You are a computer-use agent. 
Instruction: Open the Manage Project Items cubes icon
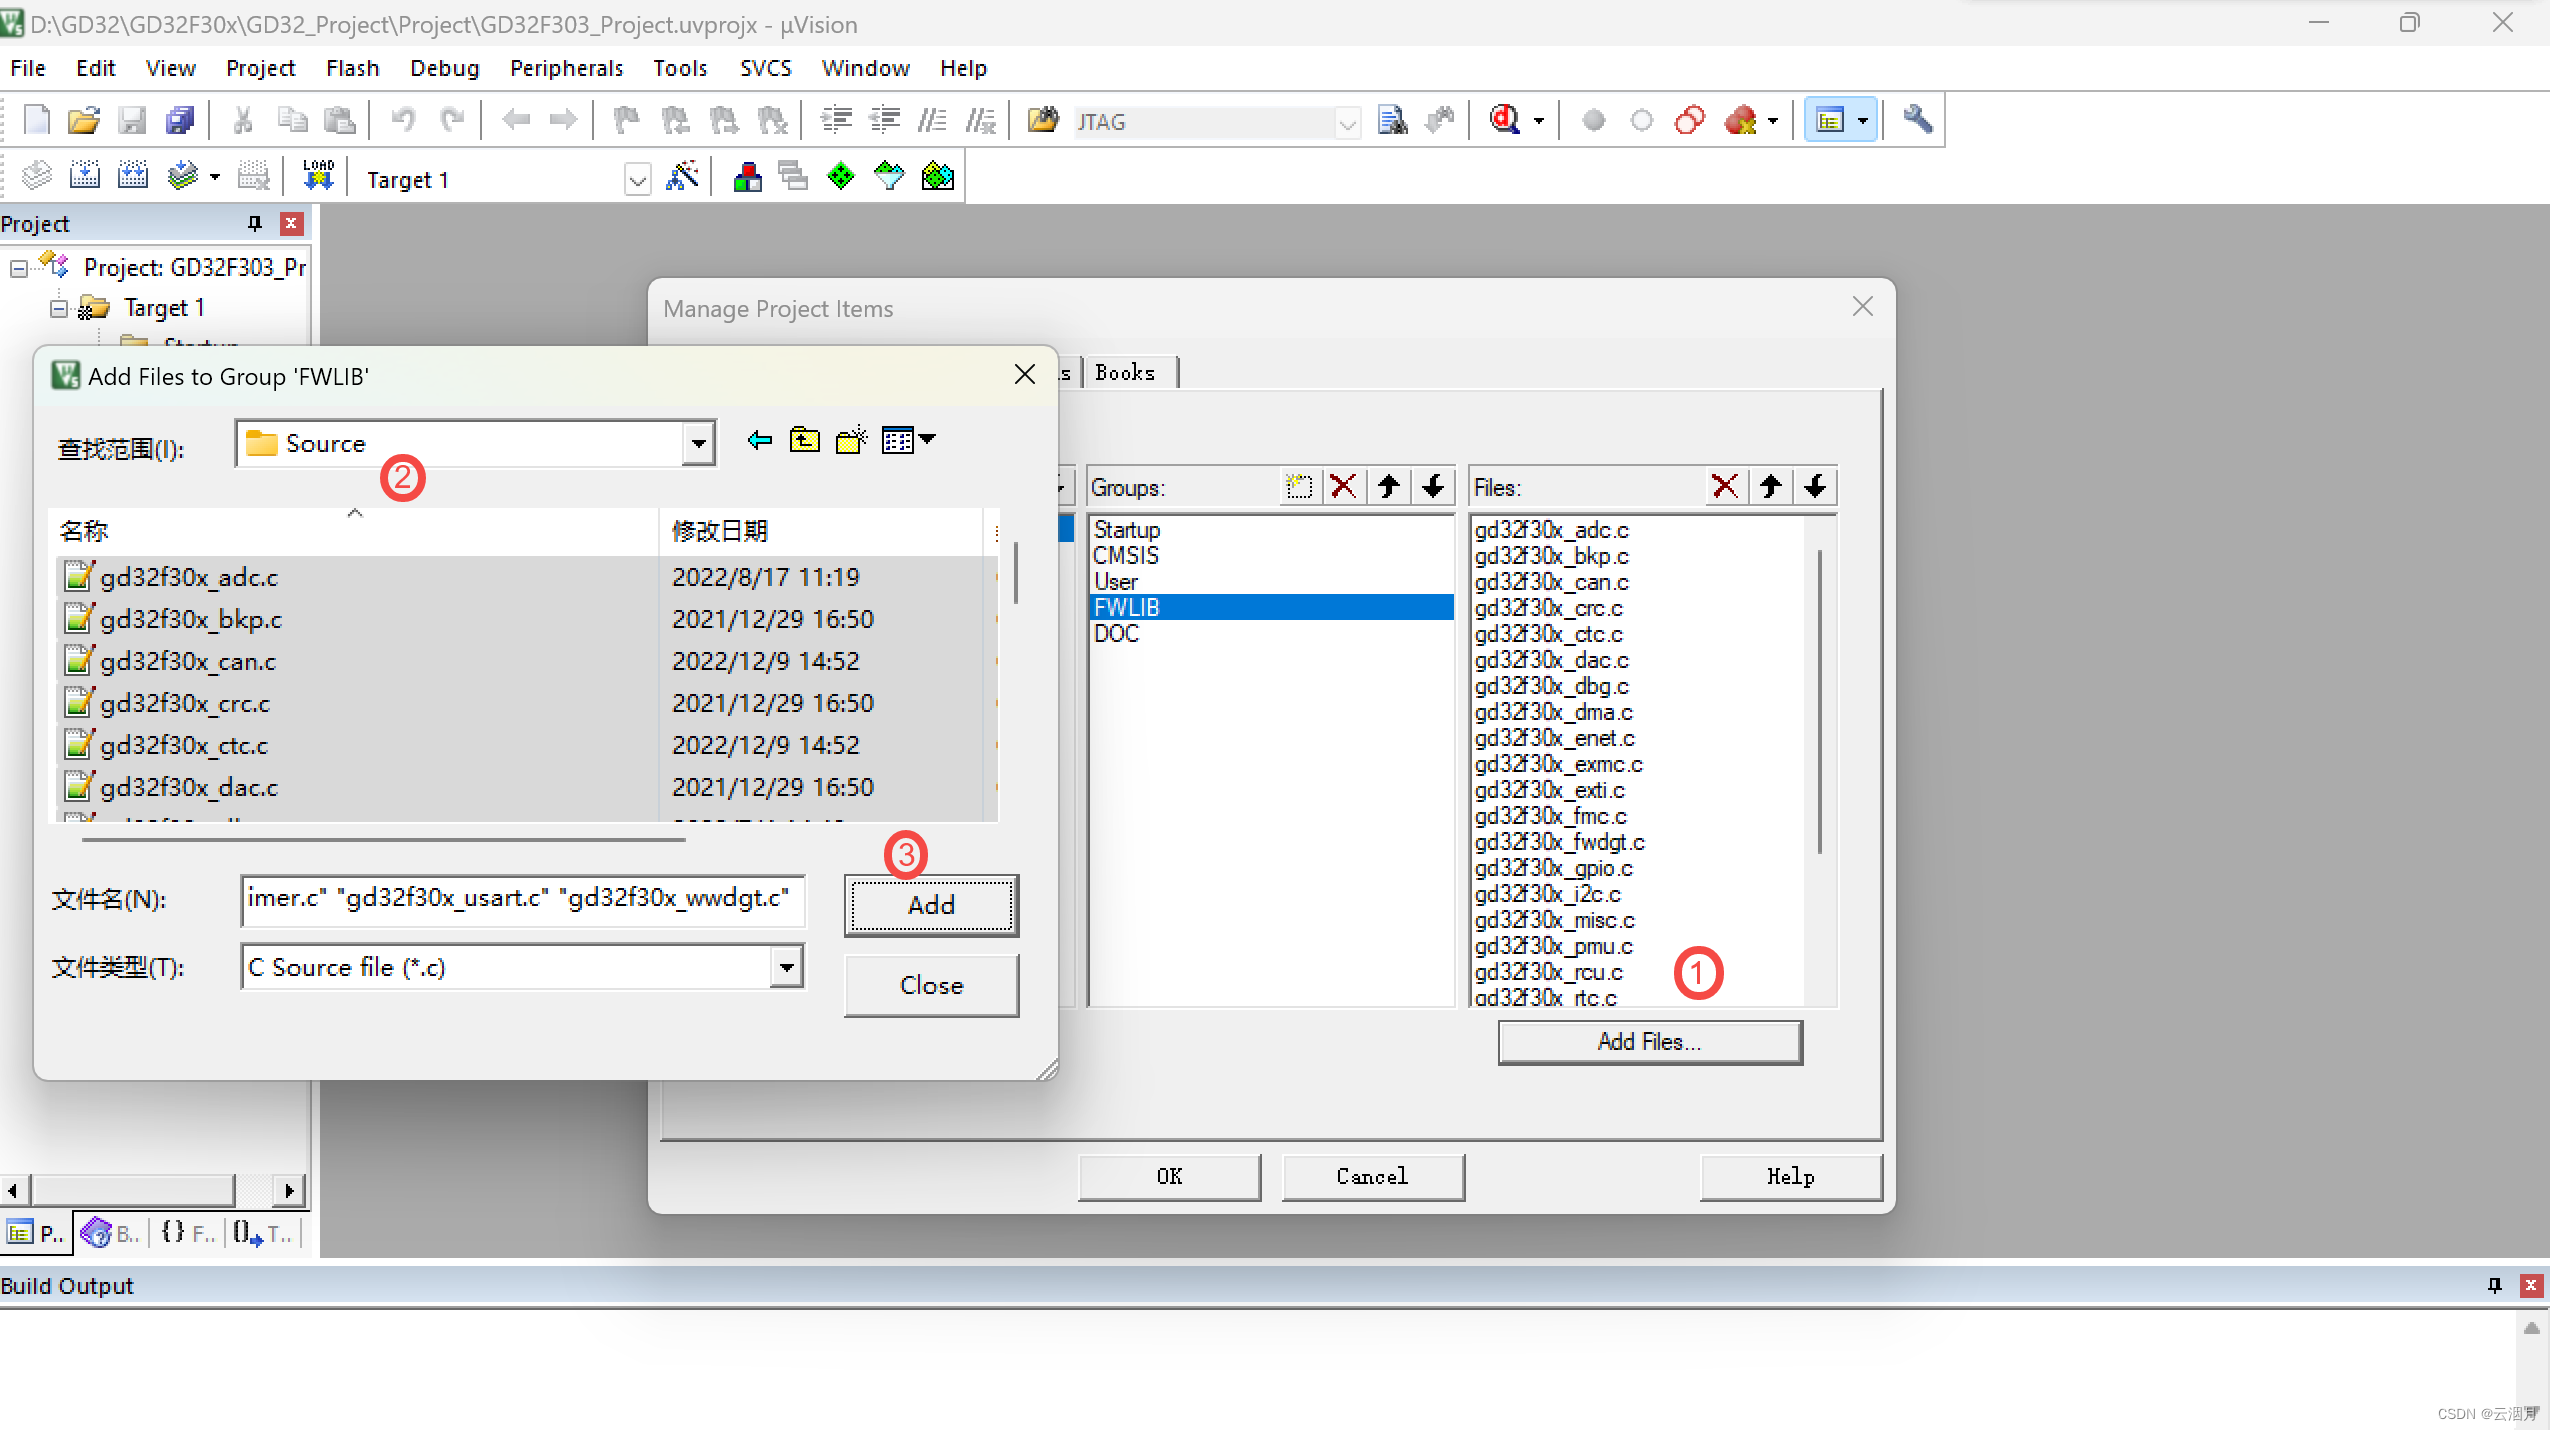click(746, 176)
